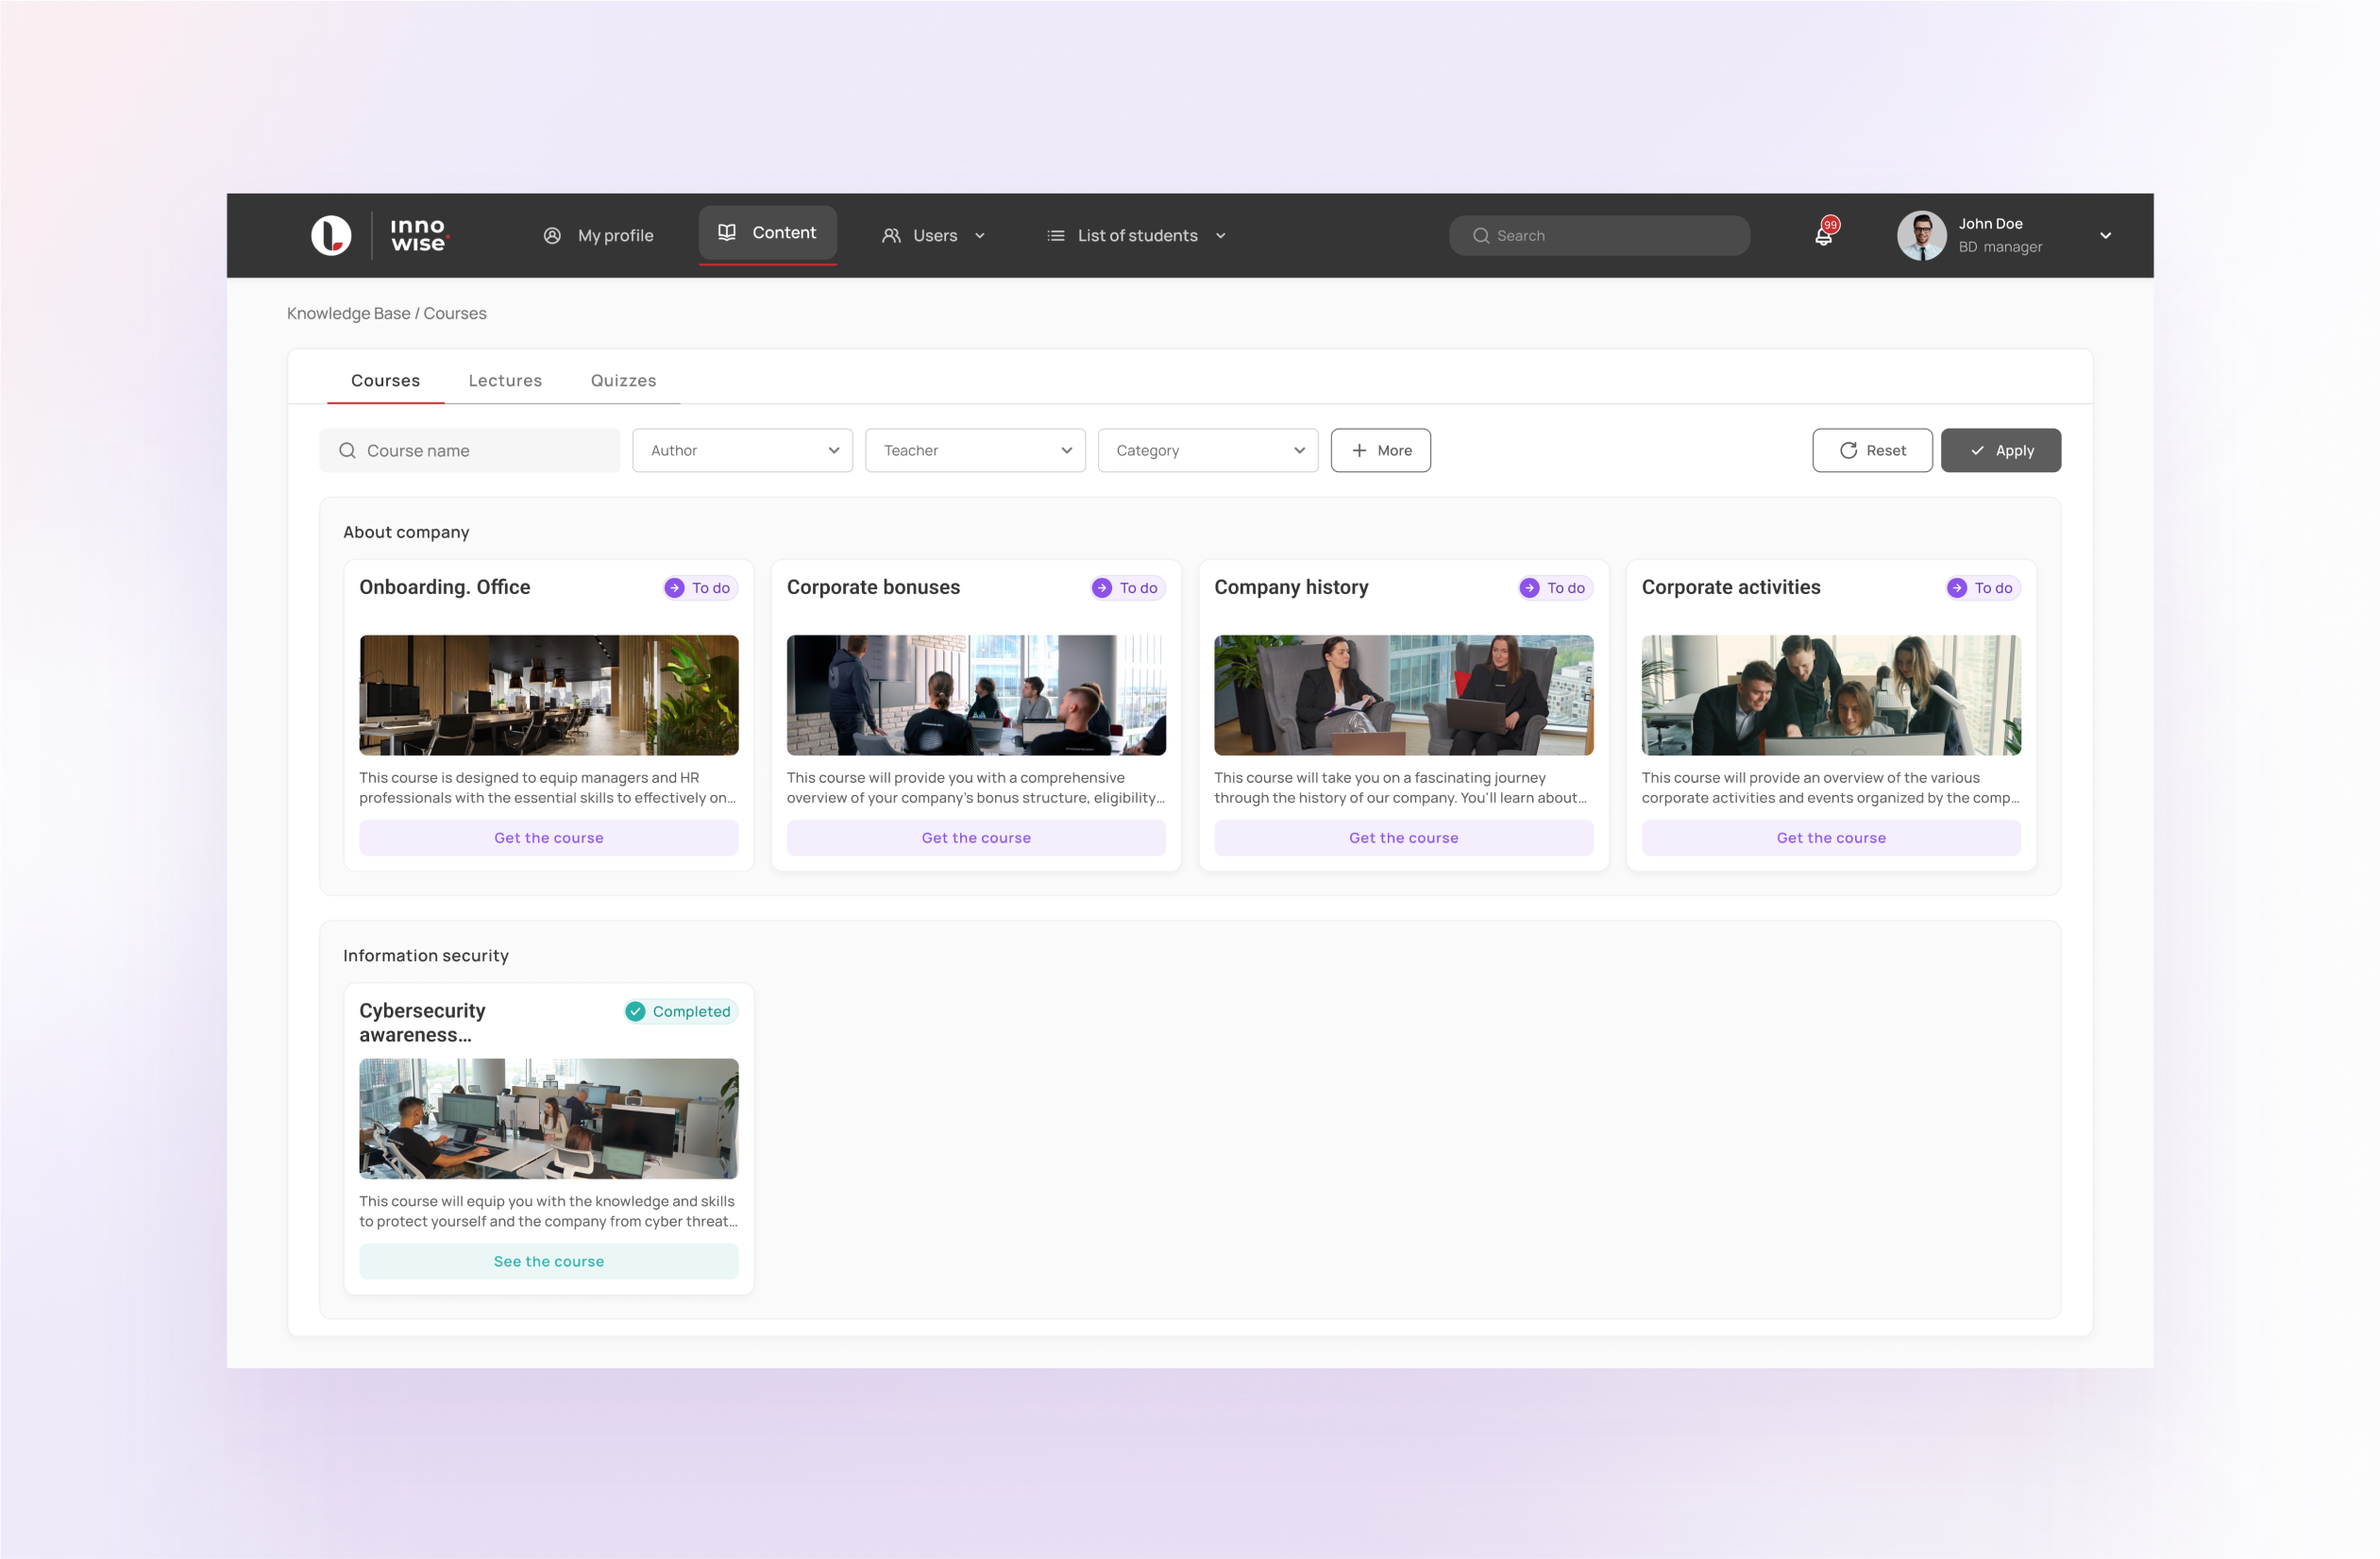Click the top Search field

click(x=1599, y=236)
